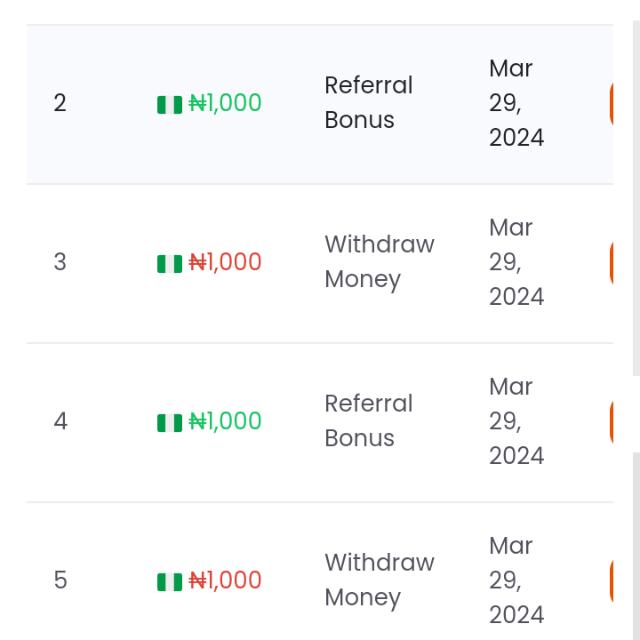Image resolution: width=640 pixels, height=640 pixels.
Task: Click the Nigerian flag icon in row 5
Action: [169, 582]
